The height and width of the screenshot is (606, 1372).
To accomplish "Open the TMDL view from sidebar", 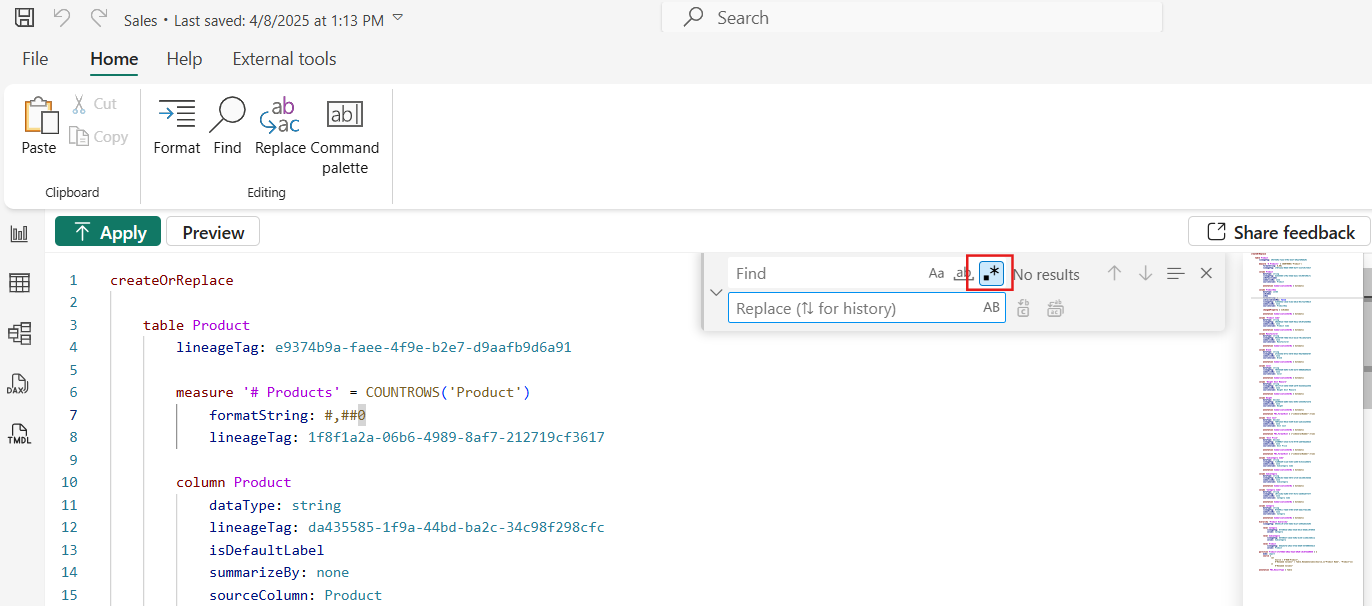I will [19, 434].
